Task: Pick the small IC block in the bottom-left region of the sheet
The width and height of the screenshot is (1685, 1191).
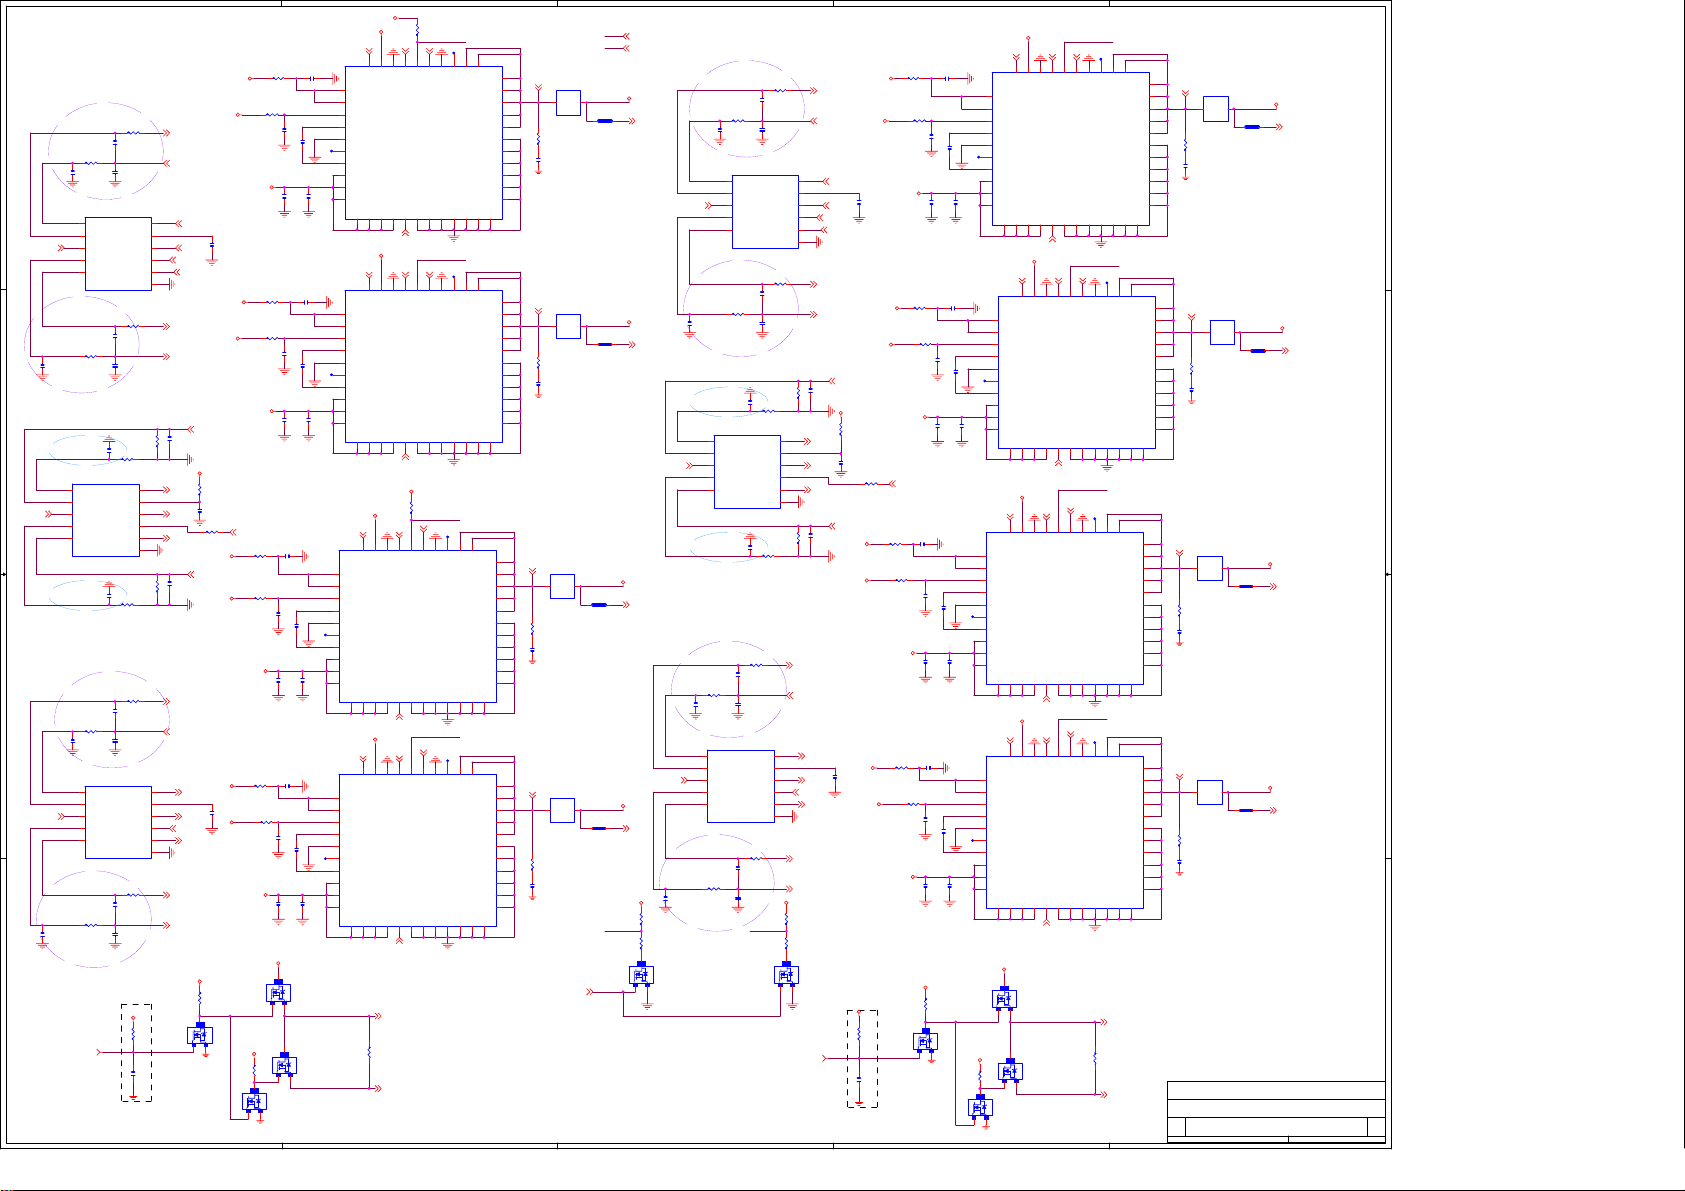Action: [118, 822]
